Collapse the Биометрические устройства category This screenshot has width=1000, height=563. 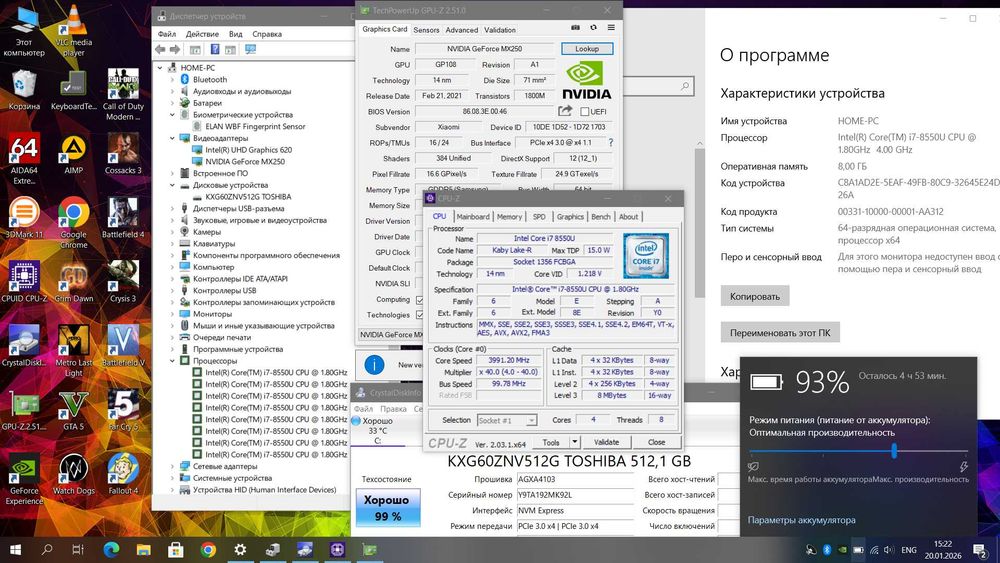point(172,115)
